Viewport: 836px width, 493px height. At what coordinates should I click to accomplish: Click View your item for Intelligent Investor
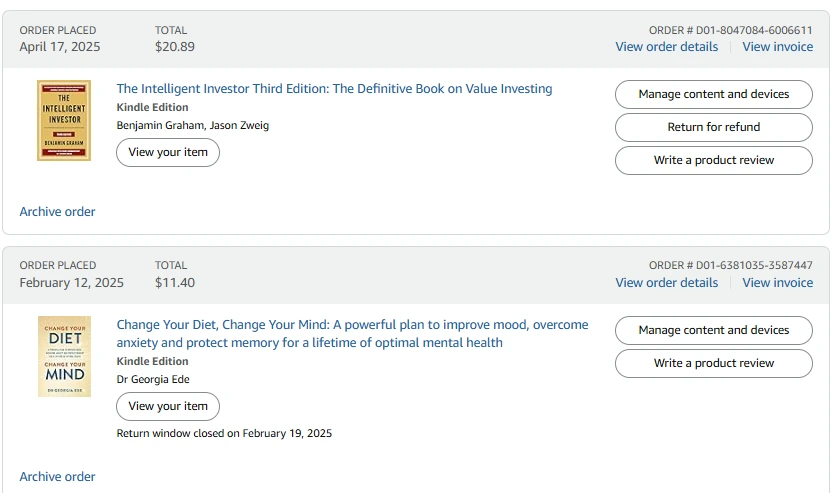tap(168, 152)
